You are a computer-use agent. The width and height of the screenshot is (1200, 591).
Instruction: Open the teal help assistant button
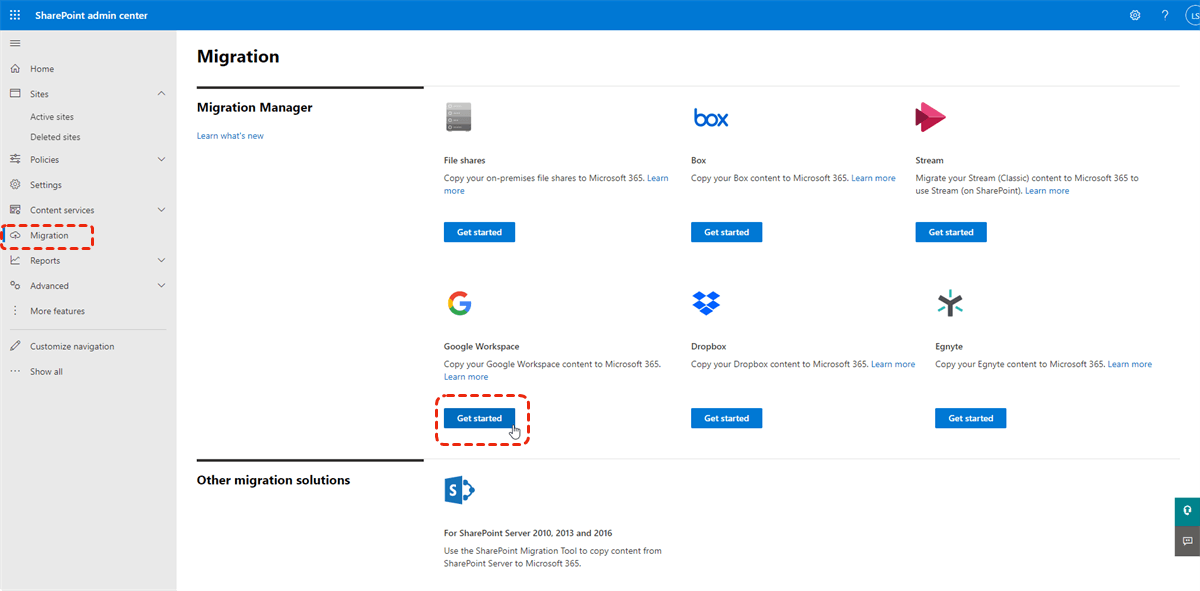coord(1187,510)
